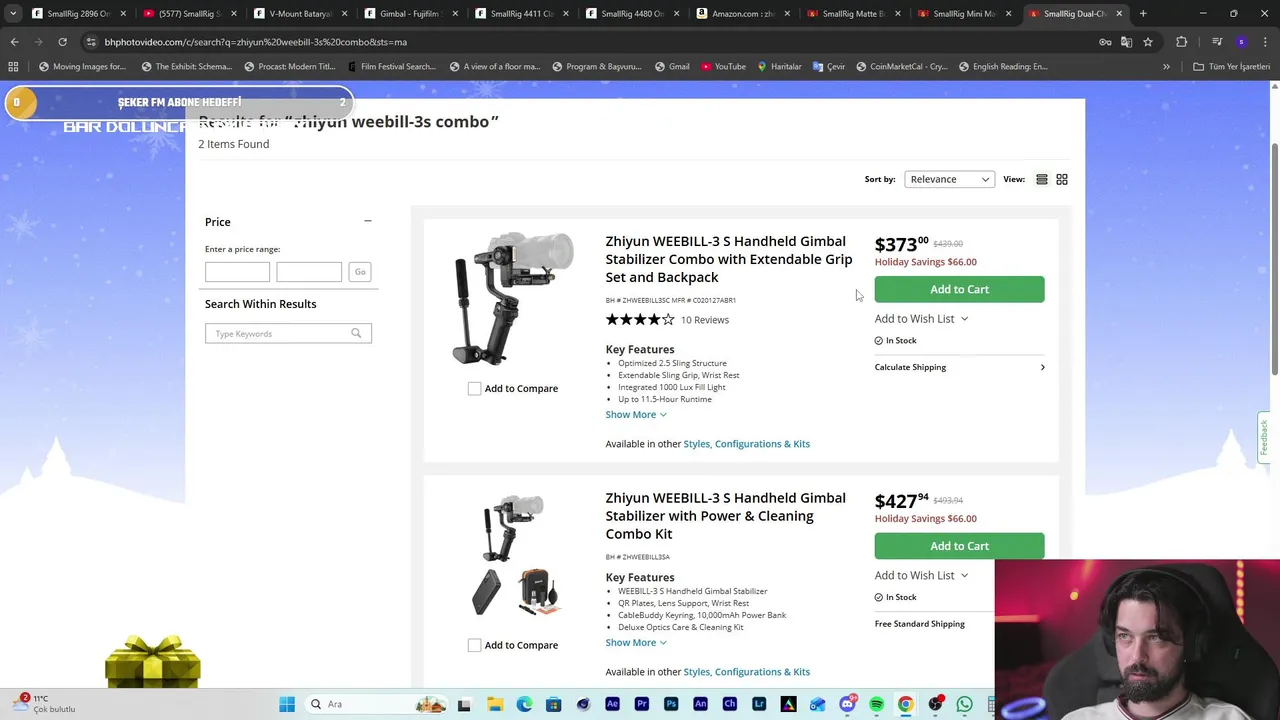Switch to the Amazon.com tab
Image resolution: width=1280 pixels, height=720 pixels.
(743, 13)
